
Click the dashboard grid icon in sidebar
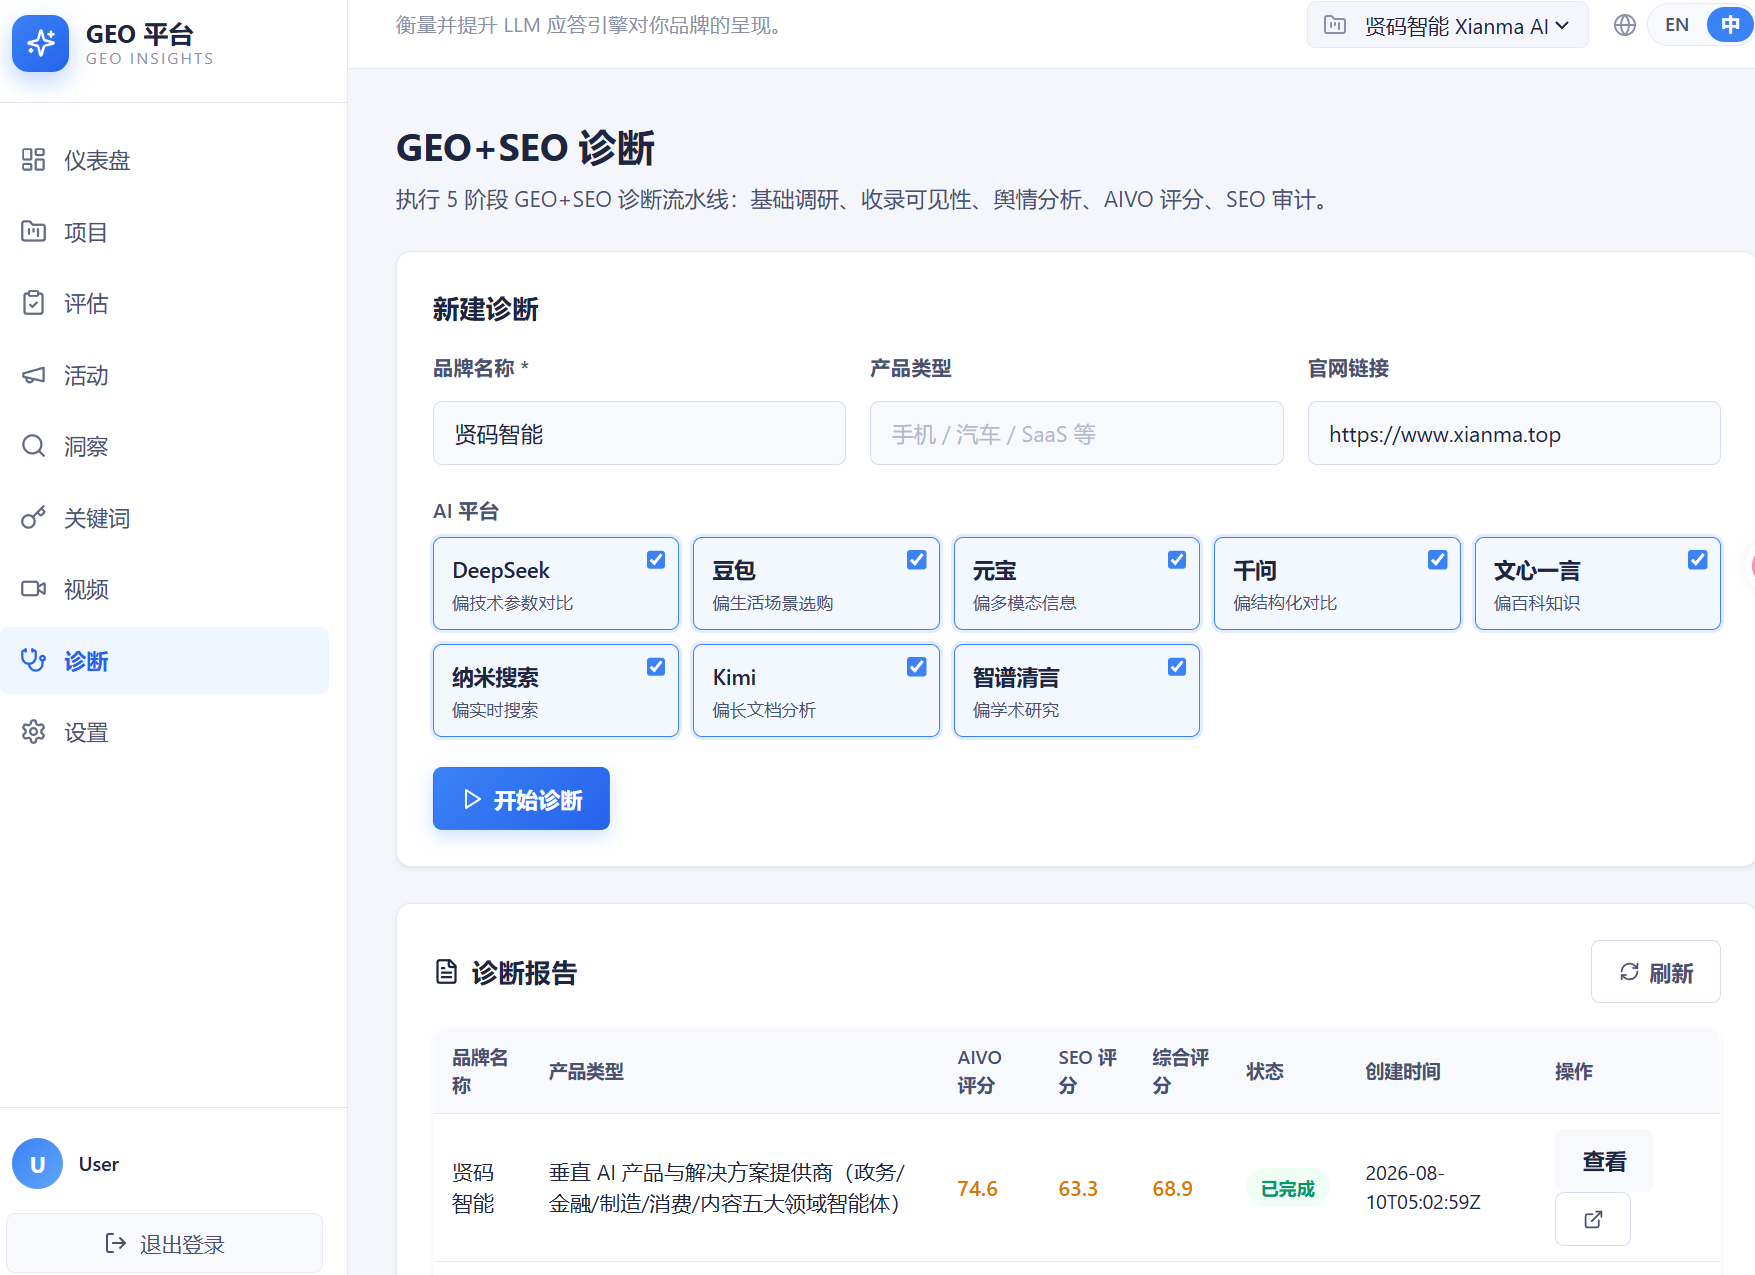(34, 160)
